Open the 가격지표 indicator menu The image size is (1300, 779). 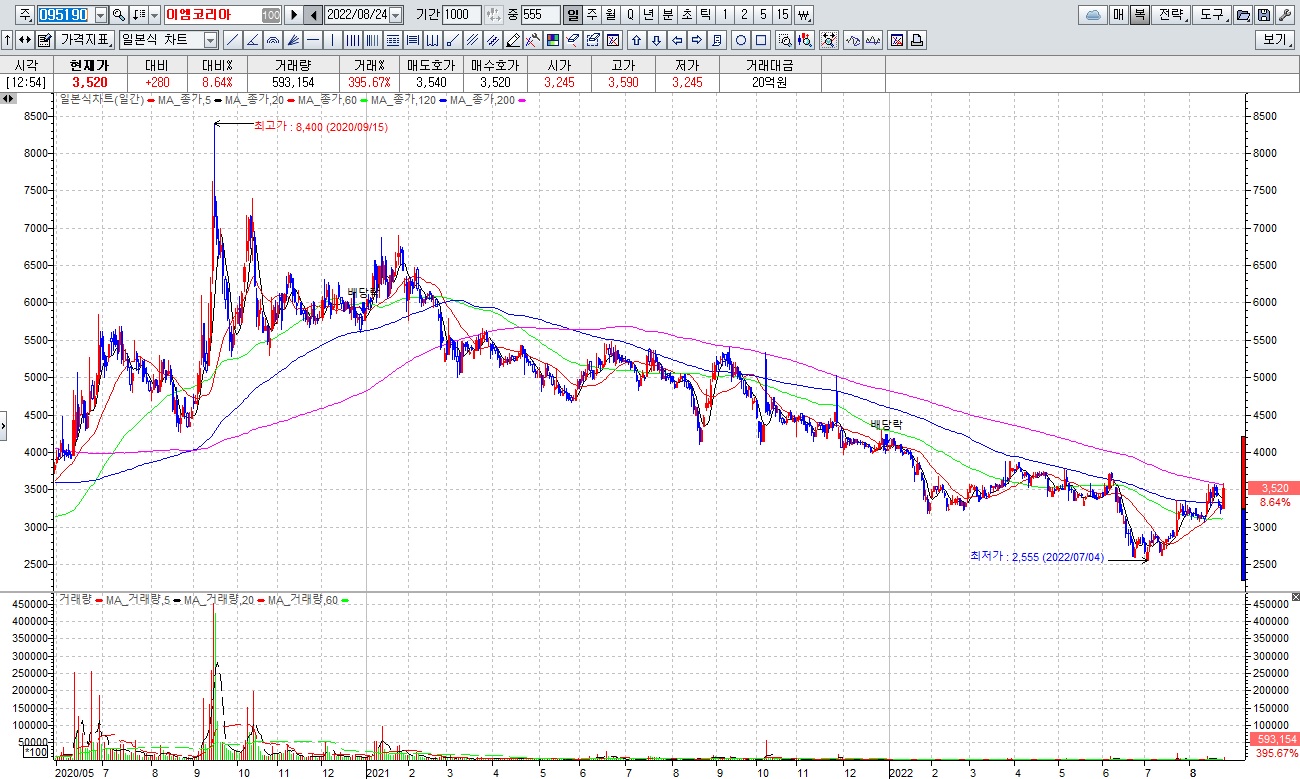(85, 40)
